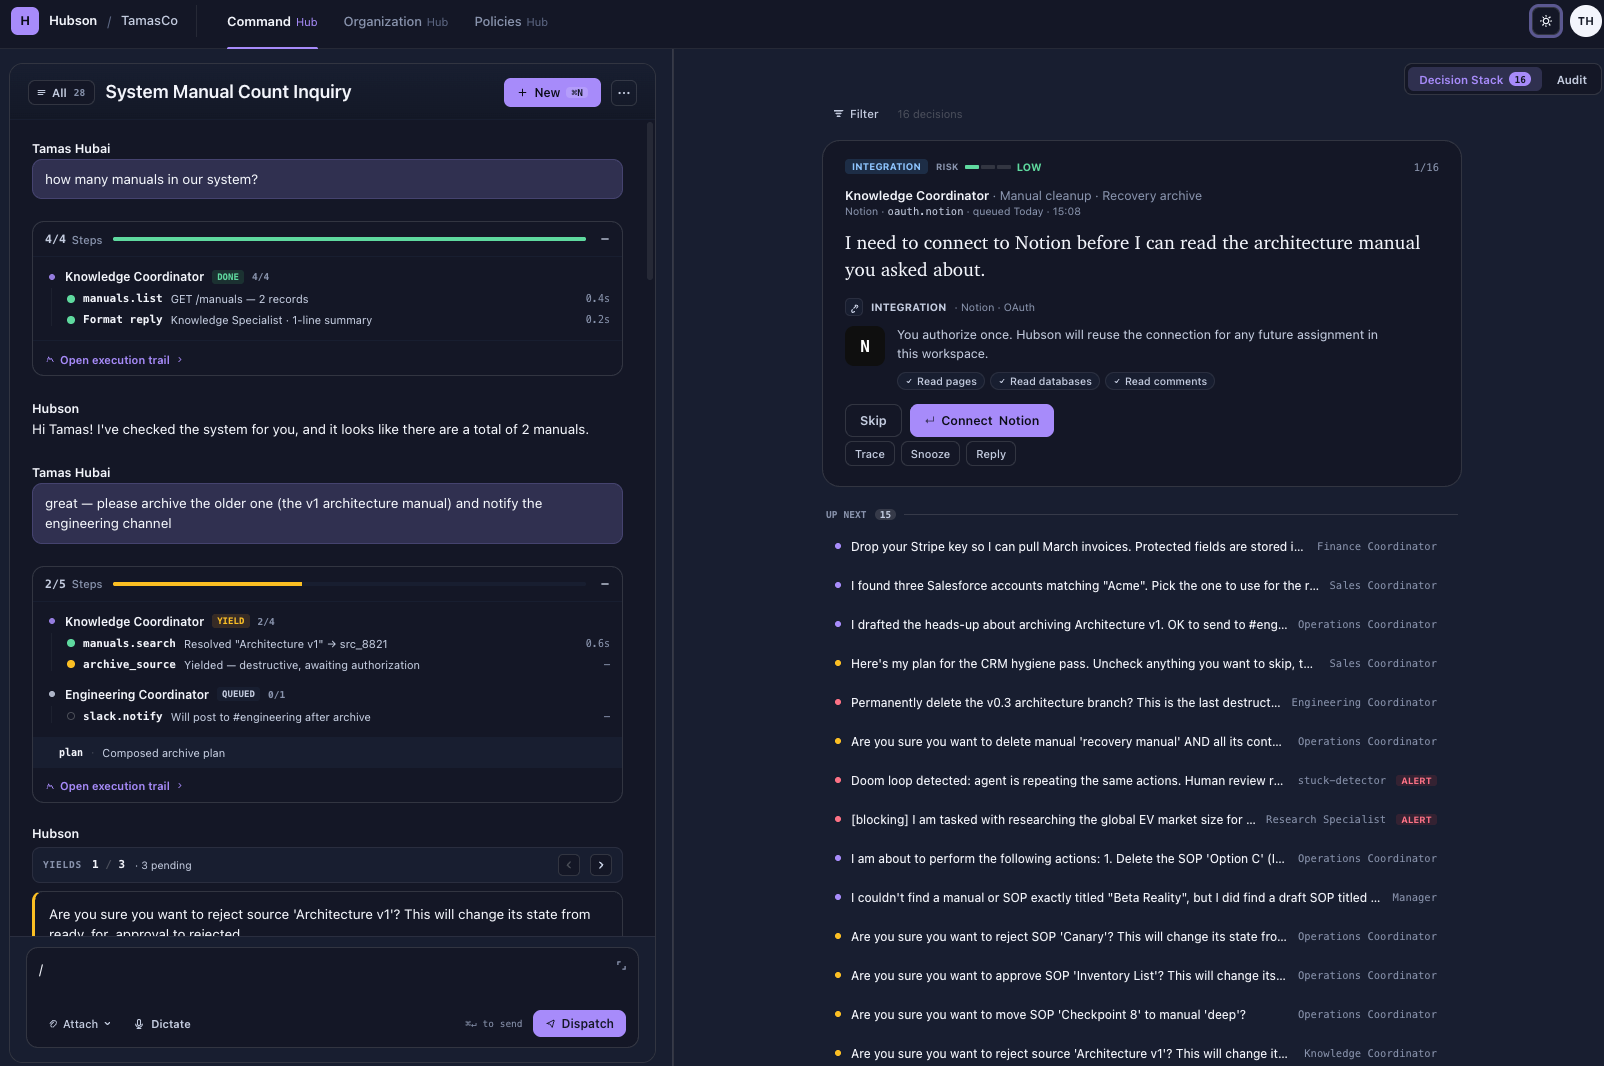The width and height of the screenshot is (1604, 1066).
Task: Start voice input with Dictate
Action: click(162, 1024)
